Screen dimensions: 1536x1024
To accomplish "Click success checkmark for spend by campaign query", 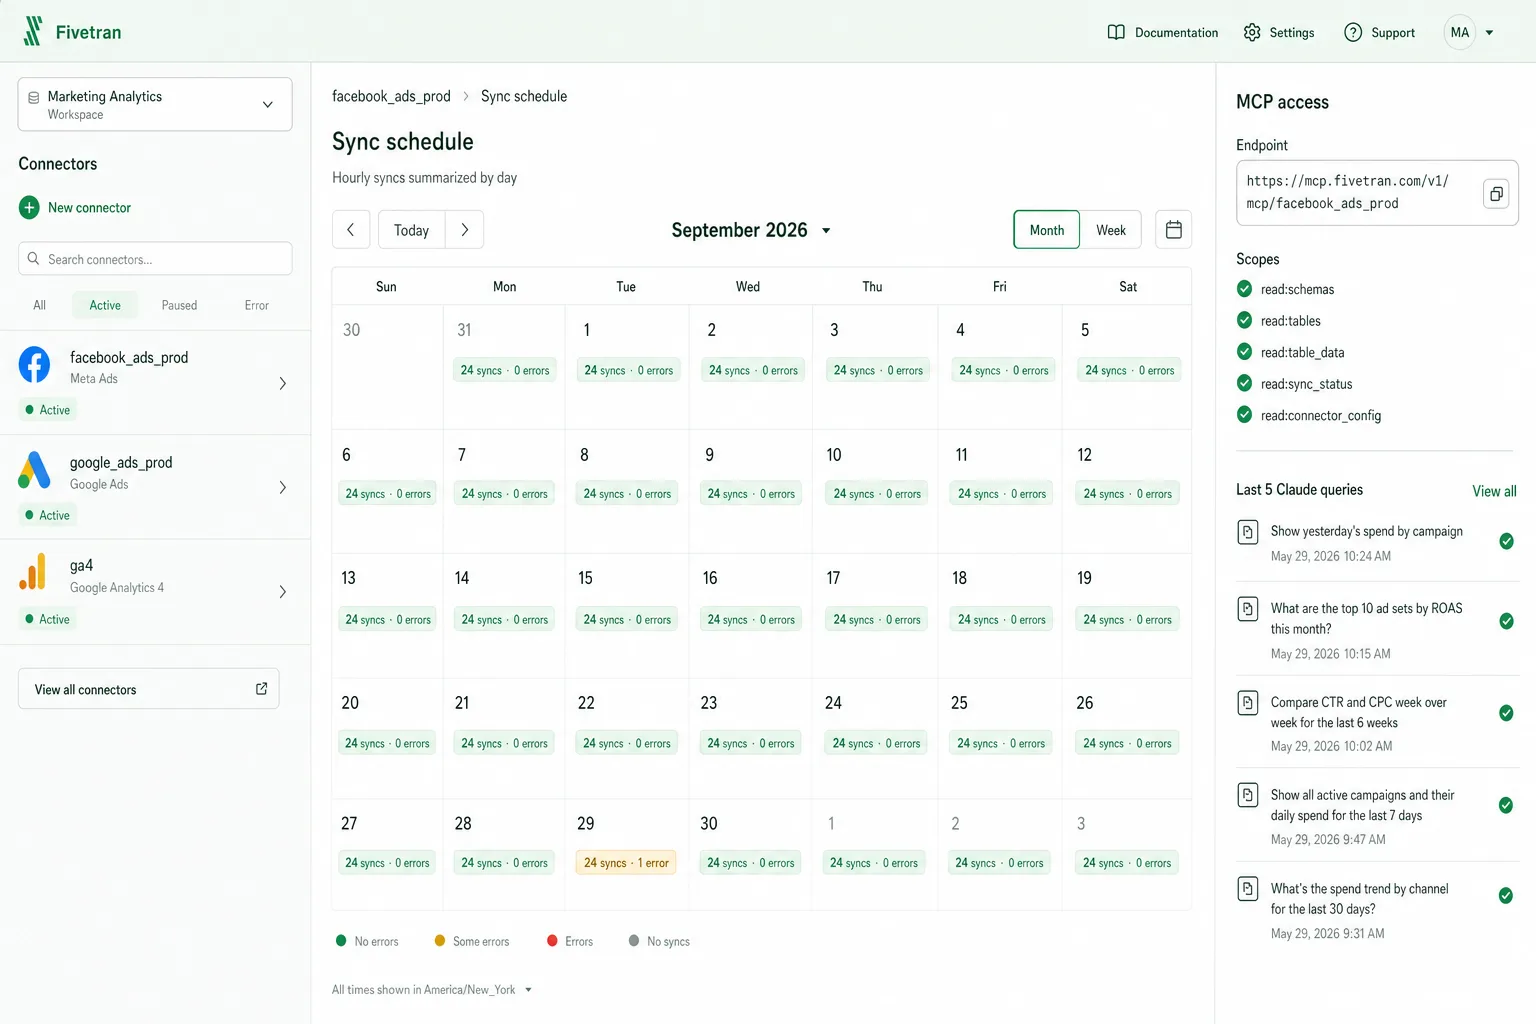I will click(1506, 541).
